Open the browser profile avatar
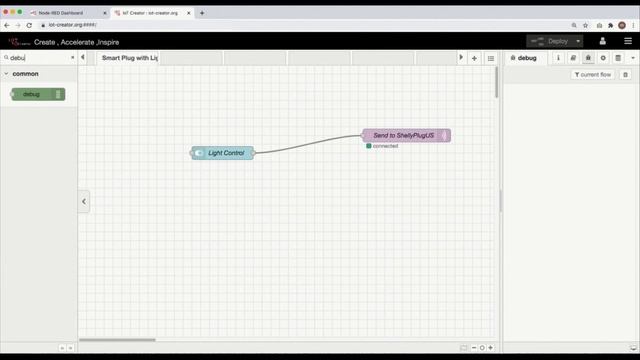 pos(622,25)
